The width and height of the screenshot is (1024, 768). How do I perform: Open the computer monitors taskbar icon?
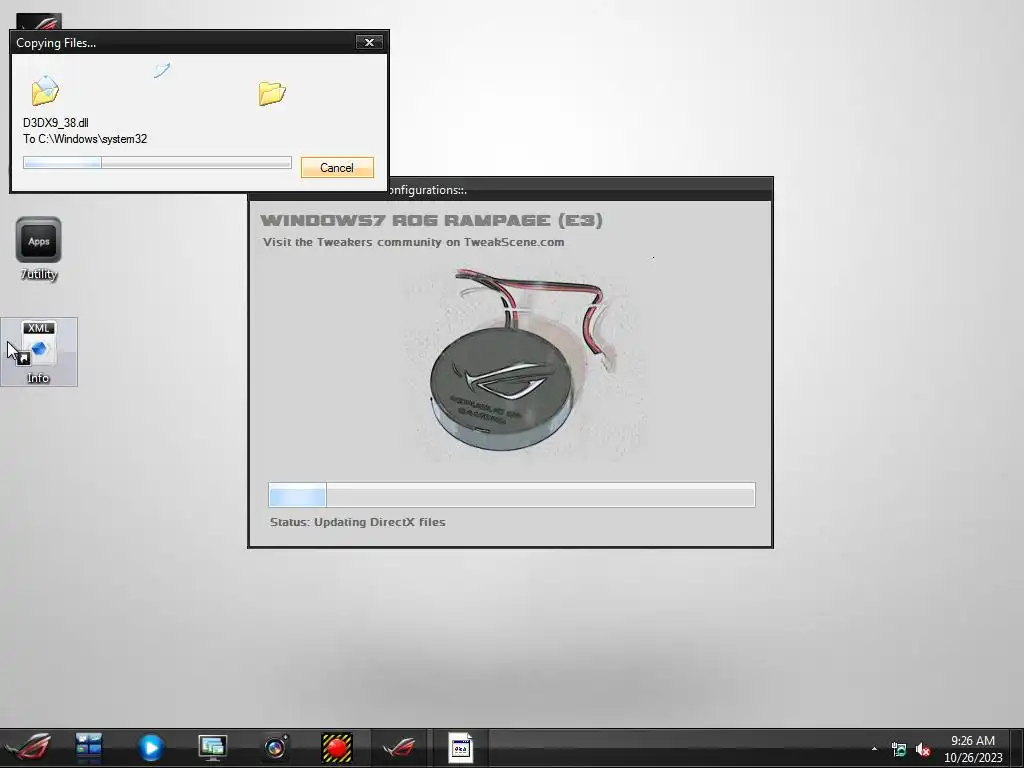coord(212,748)
